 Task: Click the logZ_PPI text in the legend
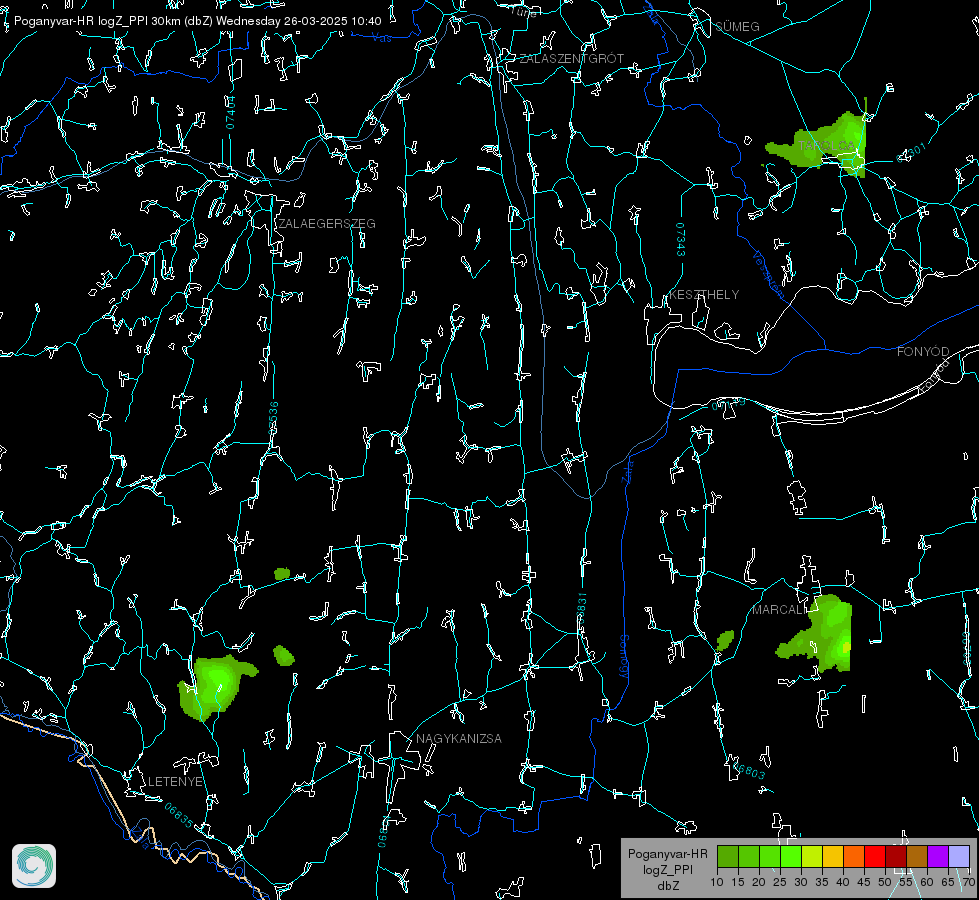668,869
